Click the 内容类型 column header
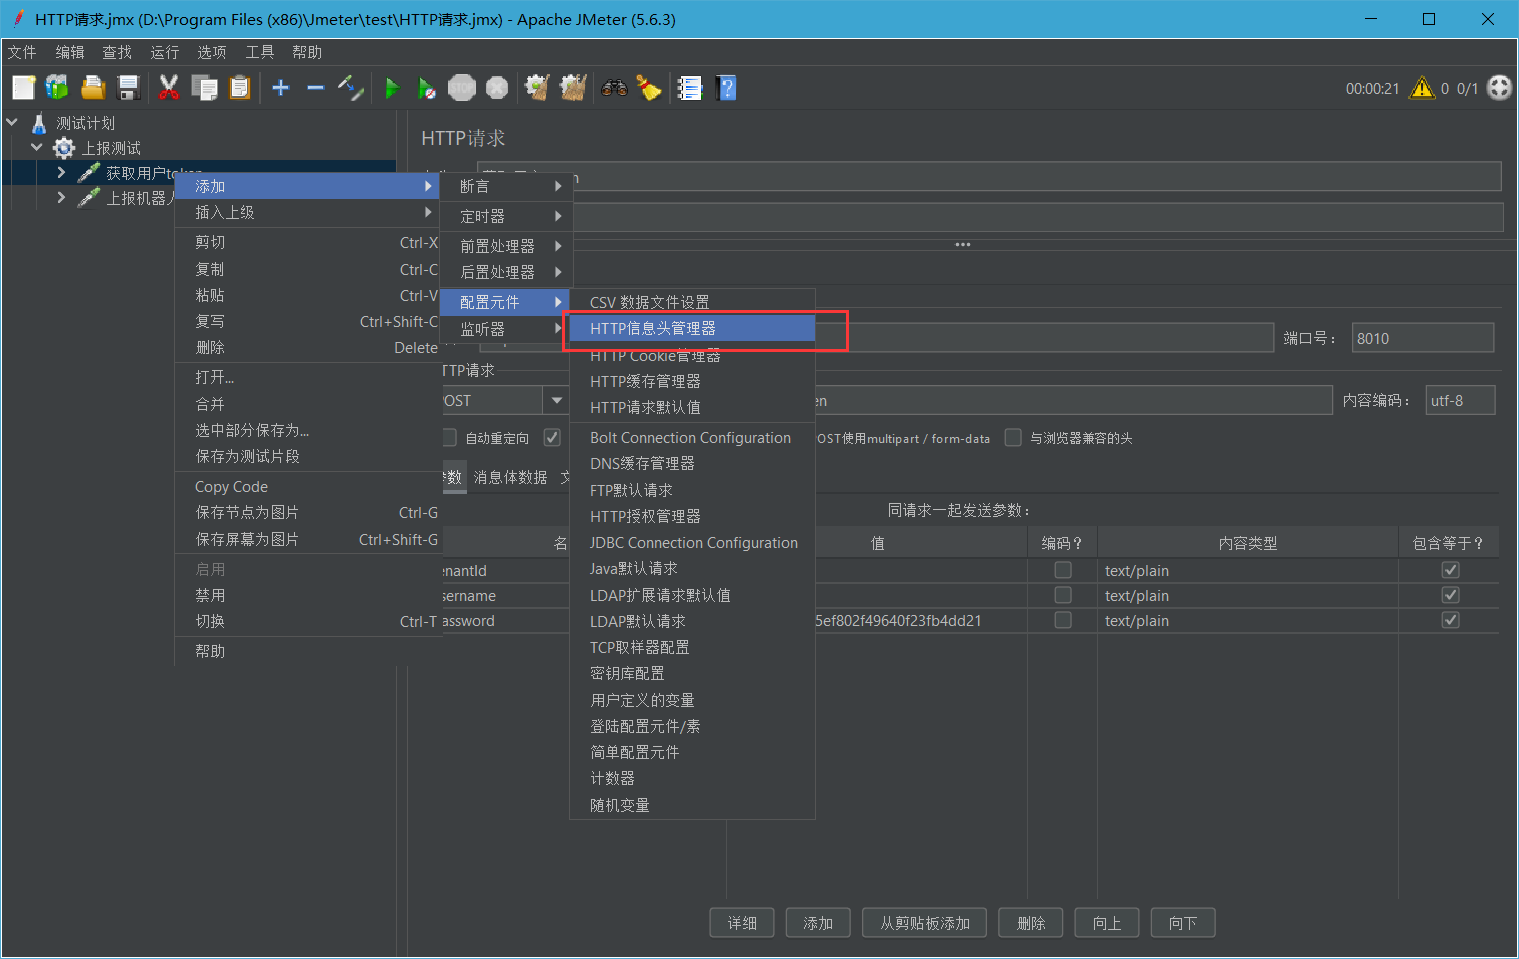 pos(1247,543)
